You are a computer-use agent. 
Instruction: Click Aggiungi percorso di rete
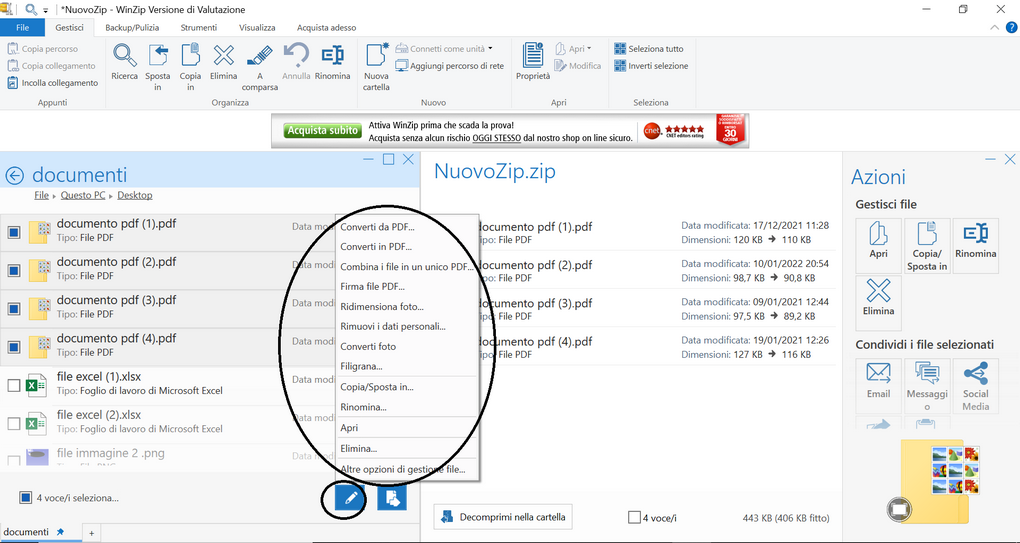450,66
